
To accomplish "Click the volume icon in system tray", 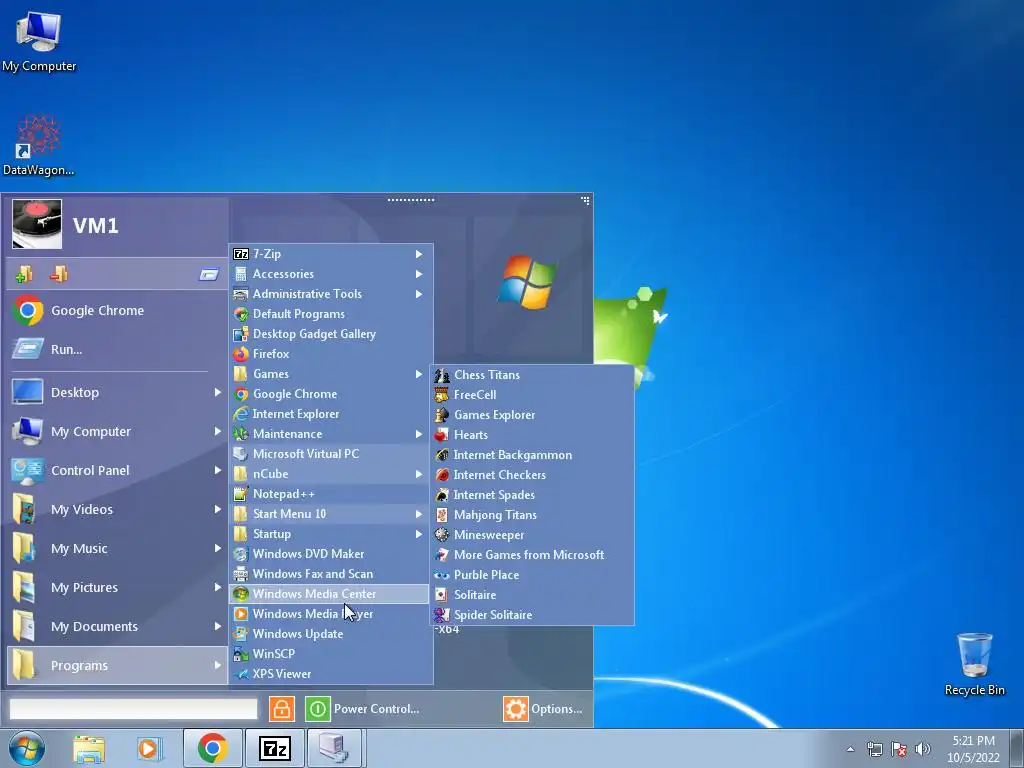I will coord(923,749).
